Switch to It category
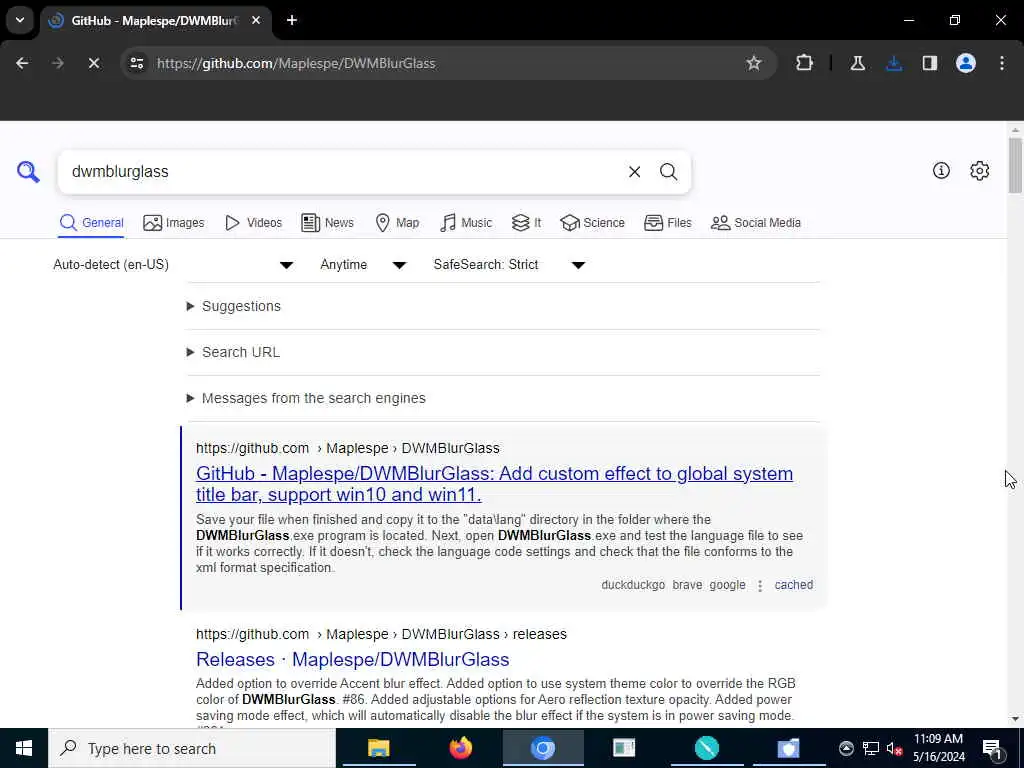The height and width of the screenshot is (768, 1024). 526,223
